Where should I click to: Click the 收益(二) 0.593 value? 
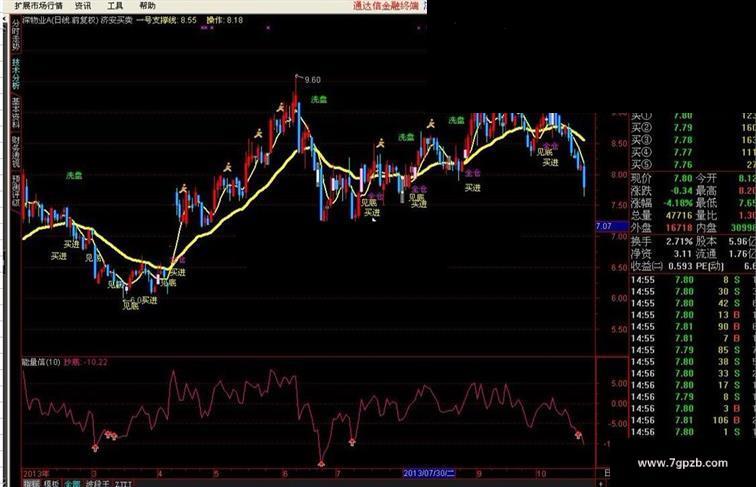click(679, 266)
